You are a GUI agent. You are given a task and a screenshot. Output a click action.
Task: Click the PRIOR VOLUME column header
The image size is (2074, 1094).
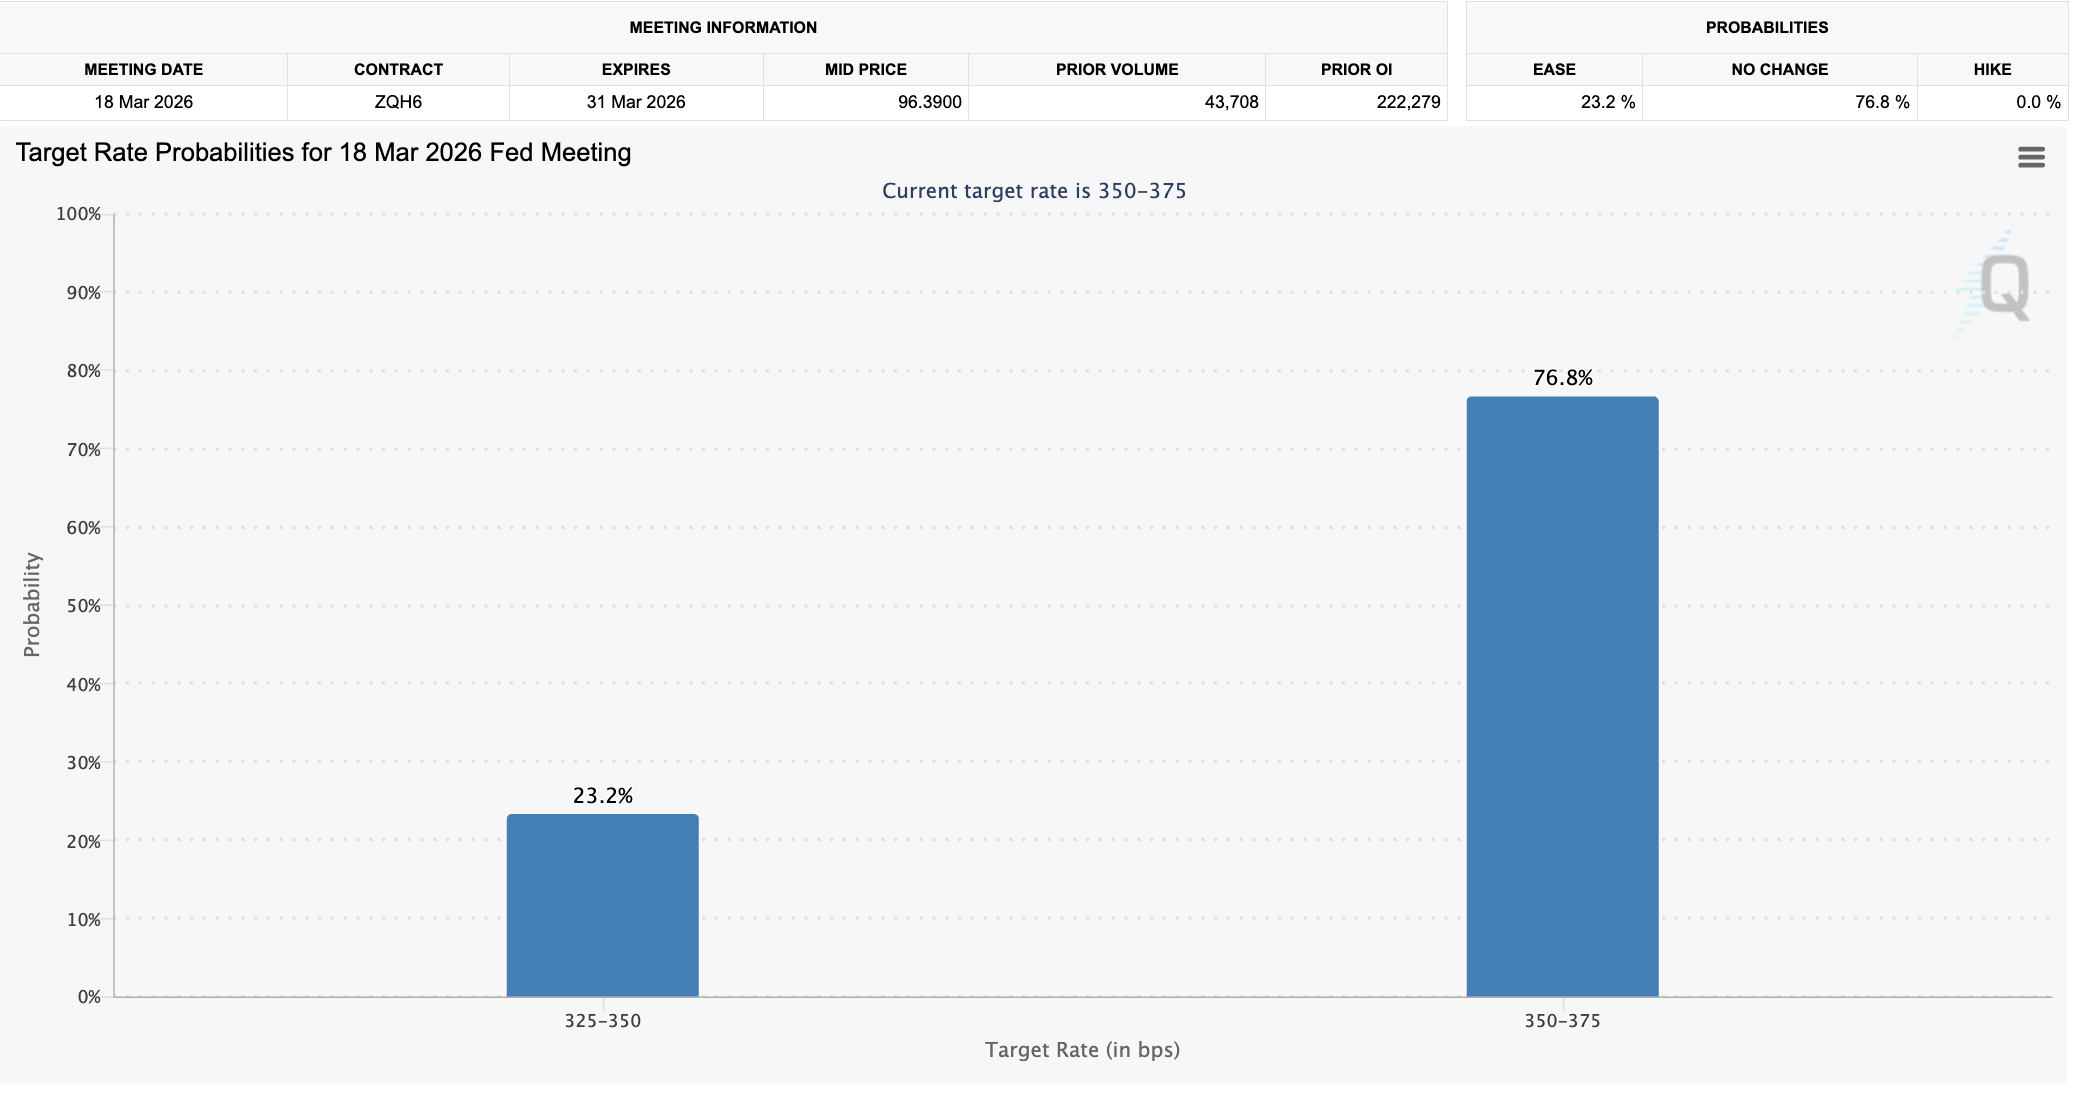pos(1116,69)
